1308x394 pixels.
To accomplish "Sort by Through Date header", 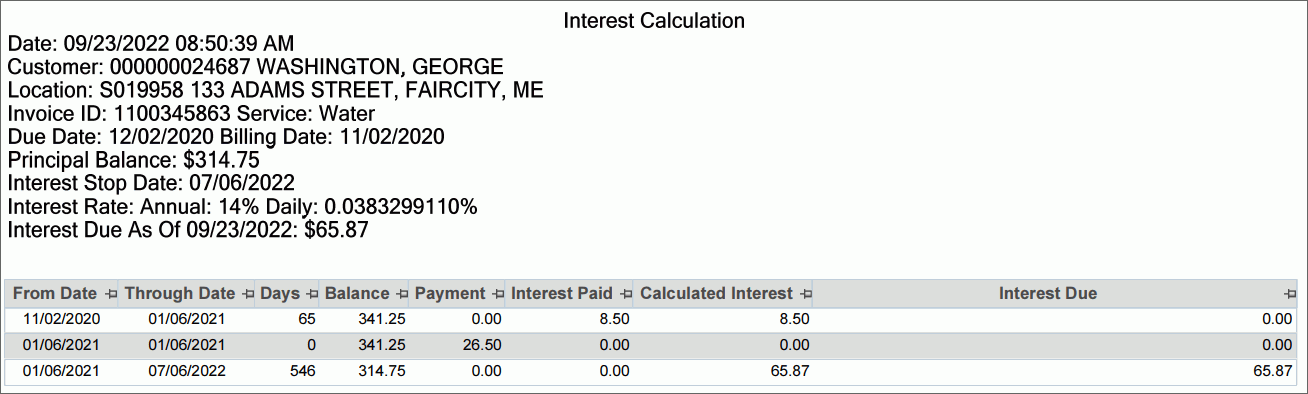I will [180, 294].
